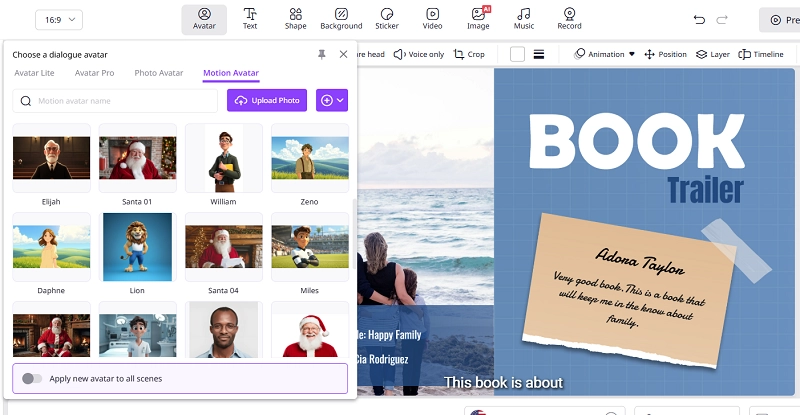Open the white fill color swatch
This screenshot has height=415, width=800.
pos(517,54)
